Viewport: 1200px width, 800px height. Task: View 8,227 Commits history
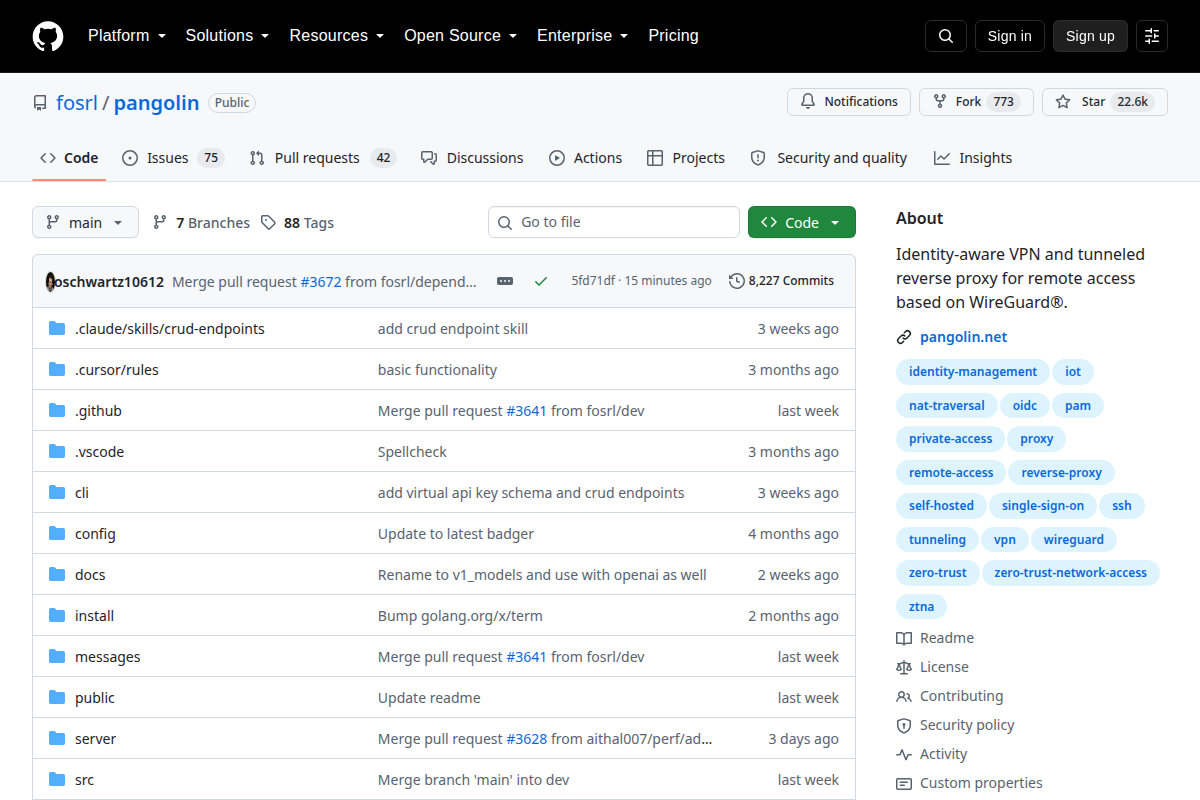[x=781, y=281]
